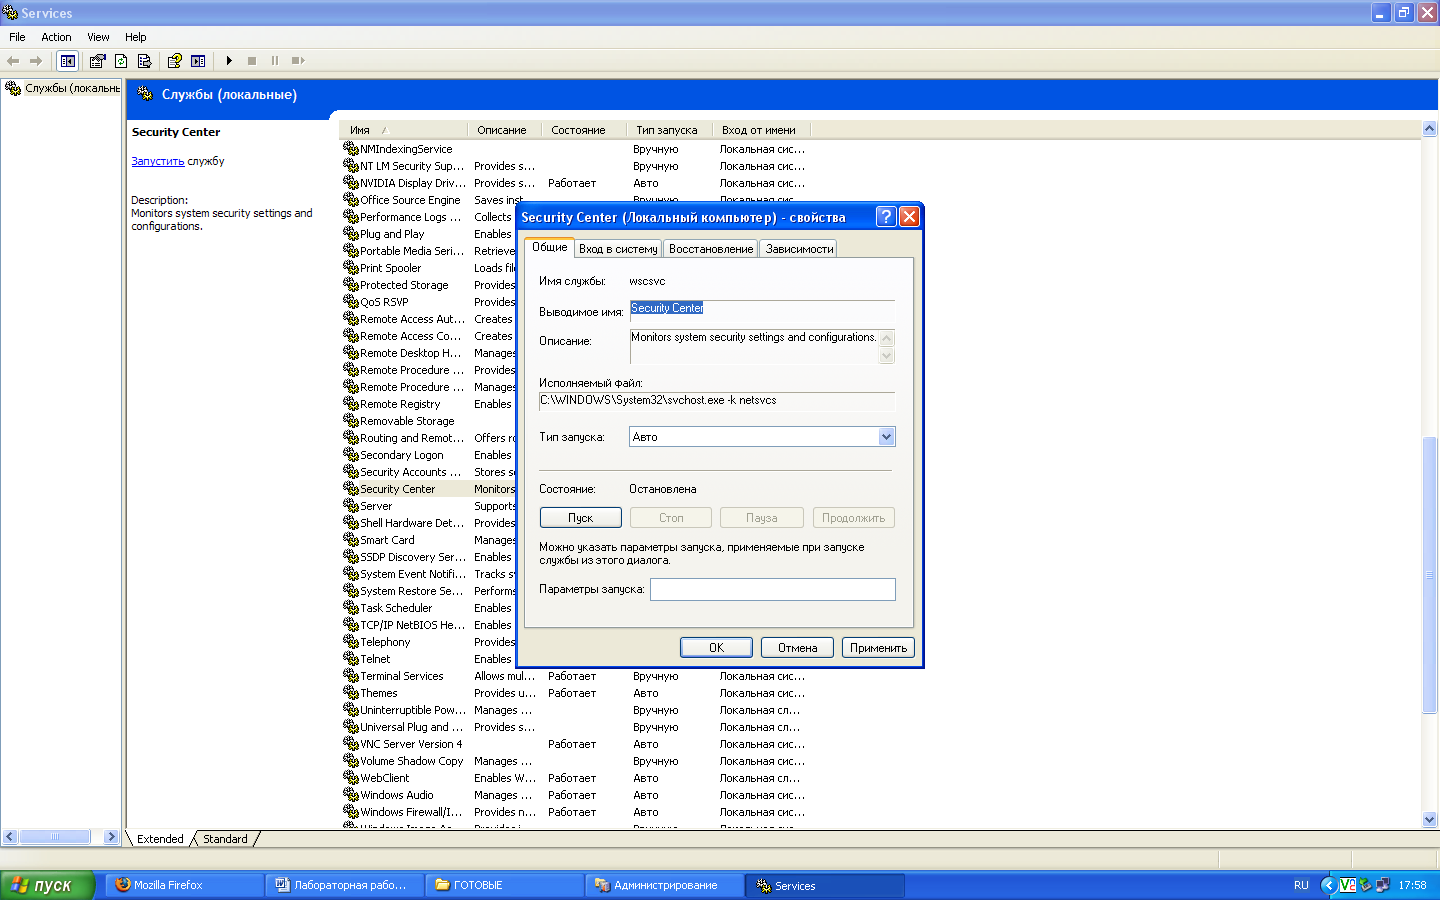Click the OK button in the dialog
The width and height of the screenshot is (1440, 900).
[716, 648]
